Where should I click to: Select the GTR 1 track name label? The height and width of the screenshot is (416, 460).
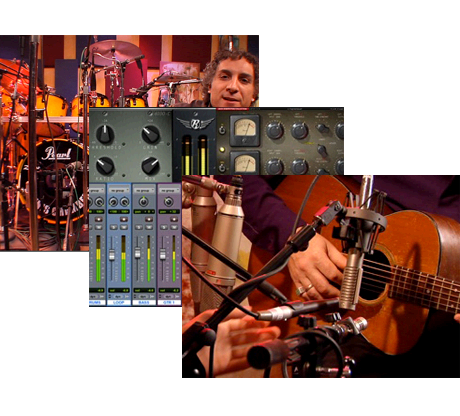169,302
